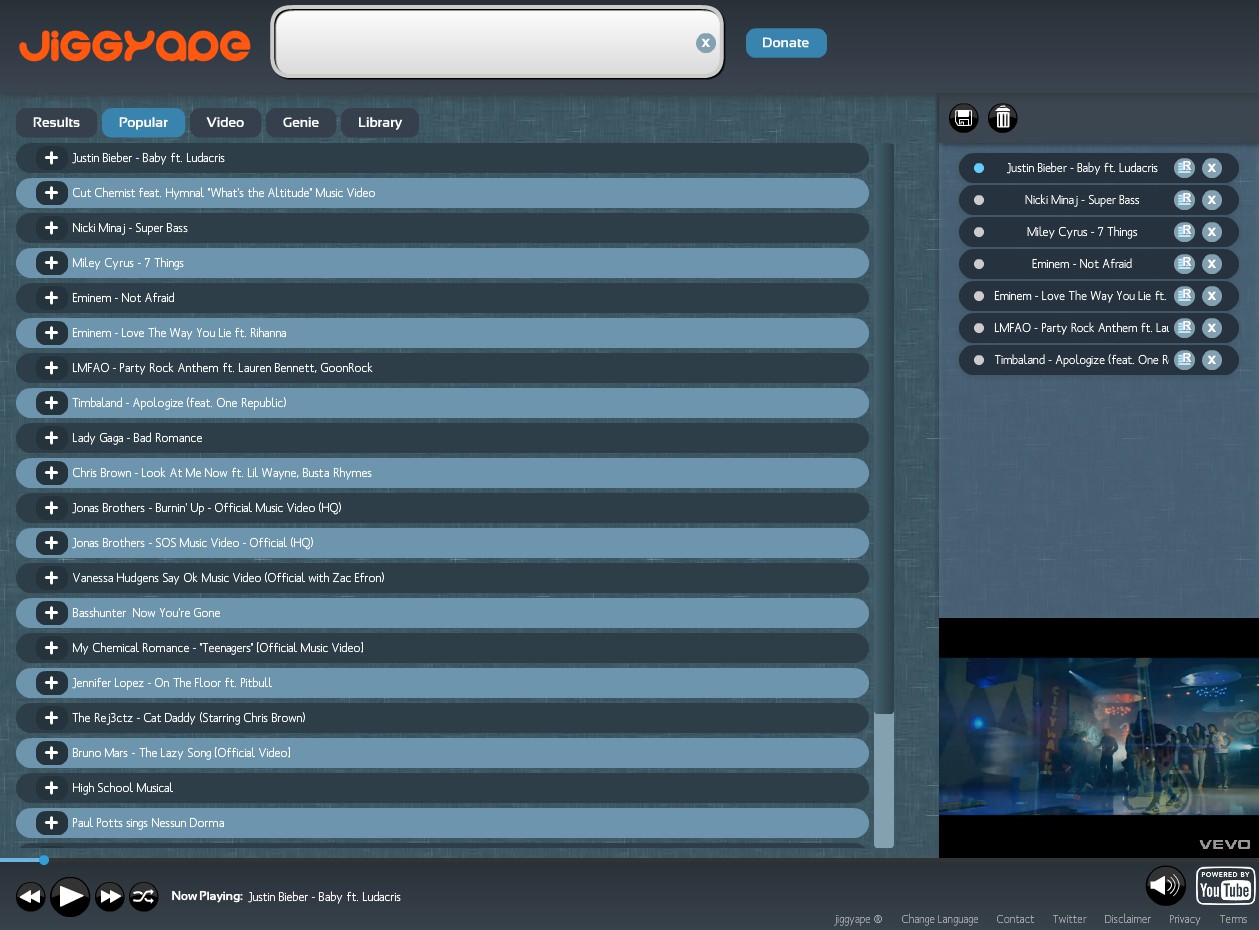Open the Twitter footer link
1259x930 pixels.
click(1069, 919)
